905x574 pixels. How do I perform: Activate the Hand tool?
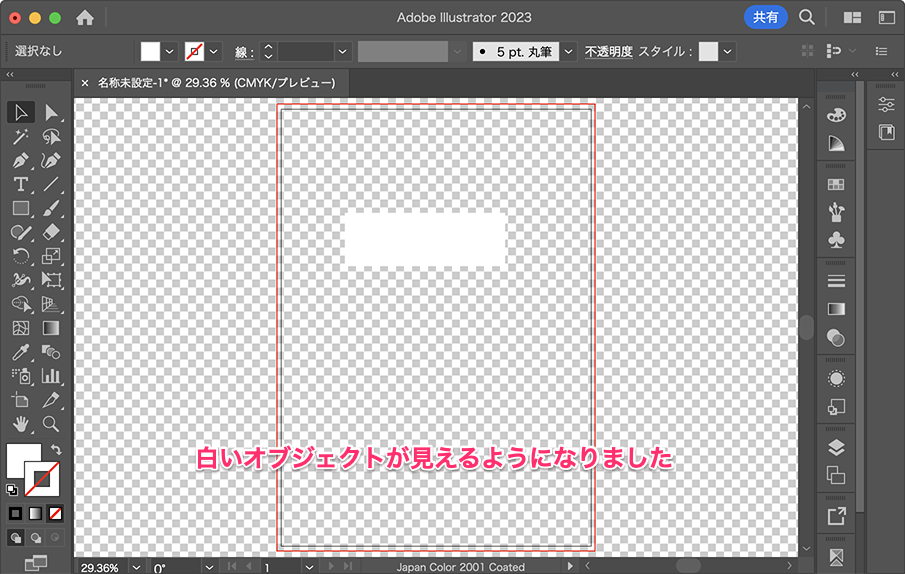(x=20, y=424)
